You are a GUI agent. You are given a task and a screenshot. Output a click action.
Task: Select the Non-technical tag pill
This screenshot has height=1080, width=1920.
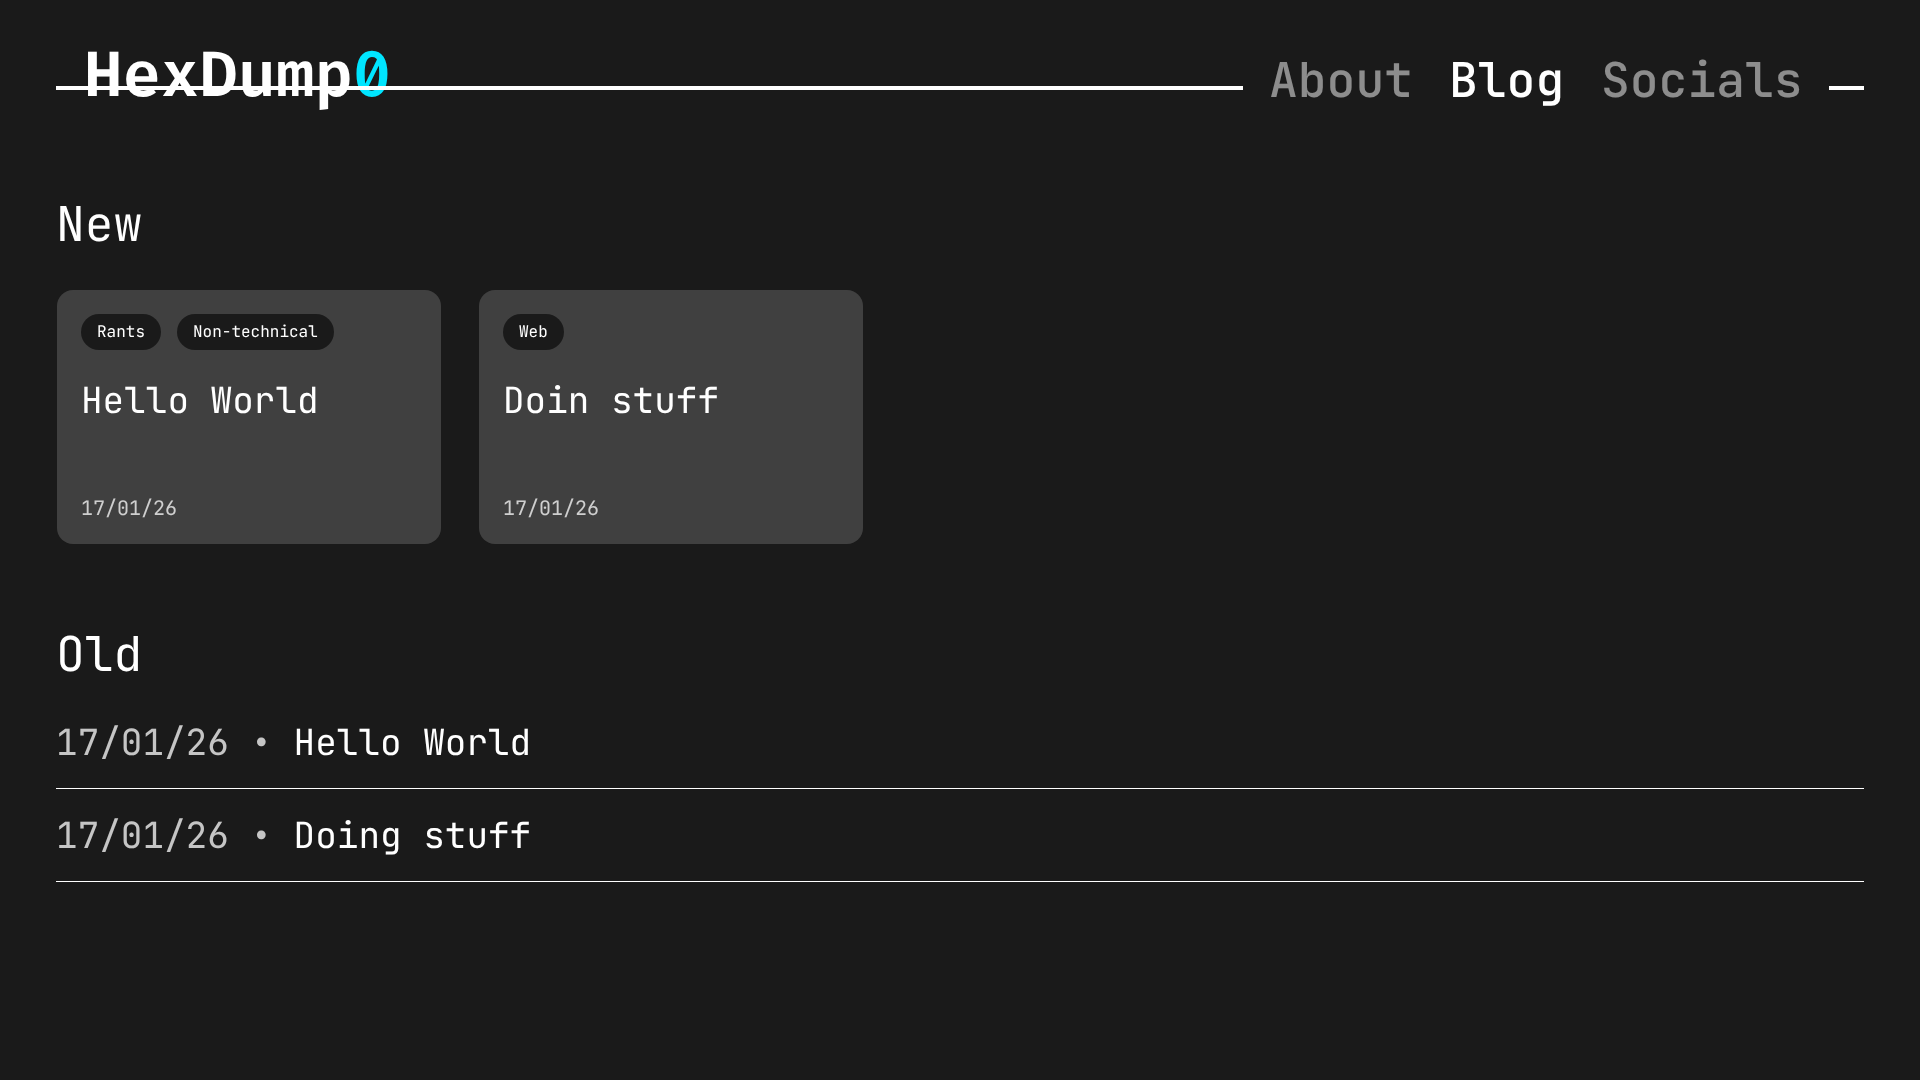255,332
